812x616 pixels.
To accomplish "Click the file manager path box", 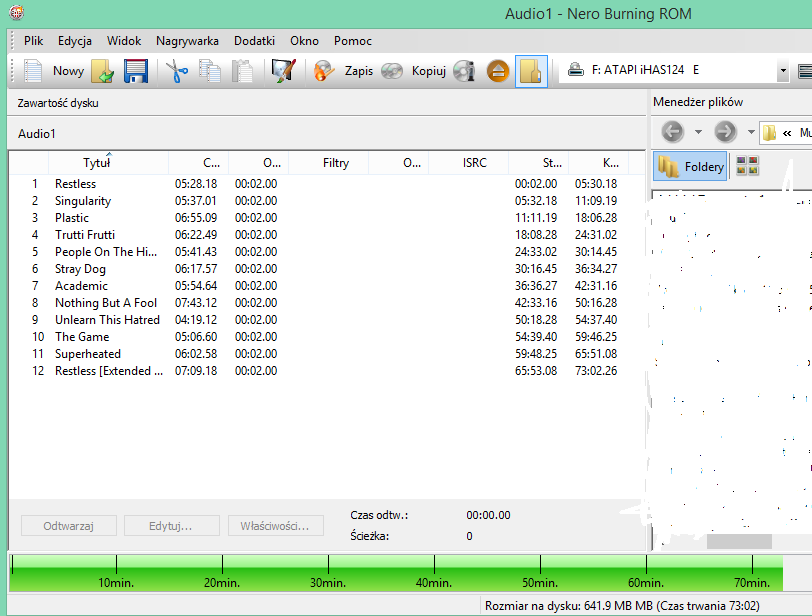I will pyautogui.click(x=786, y=133).
